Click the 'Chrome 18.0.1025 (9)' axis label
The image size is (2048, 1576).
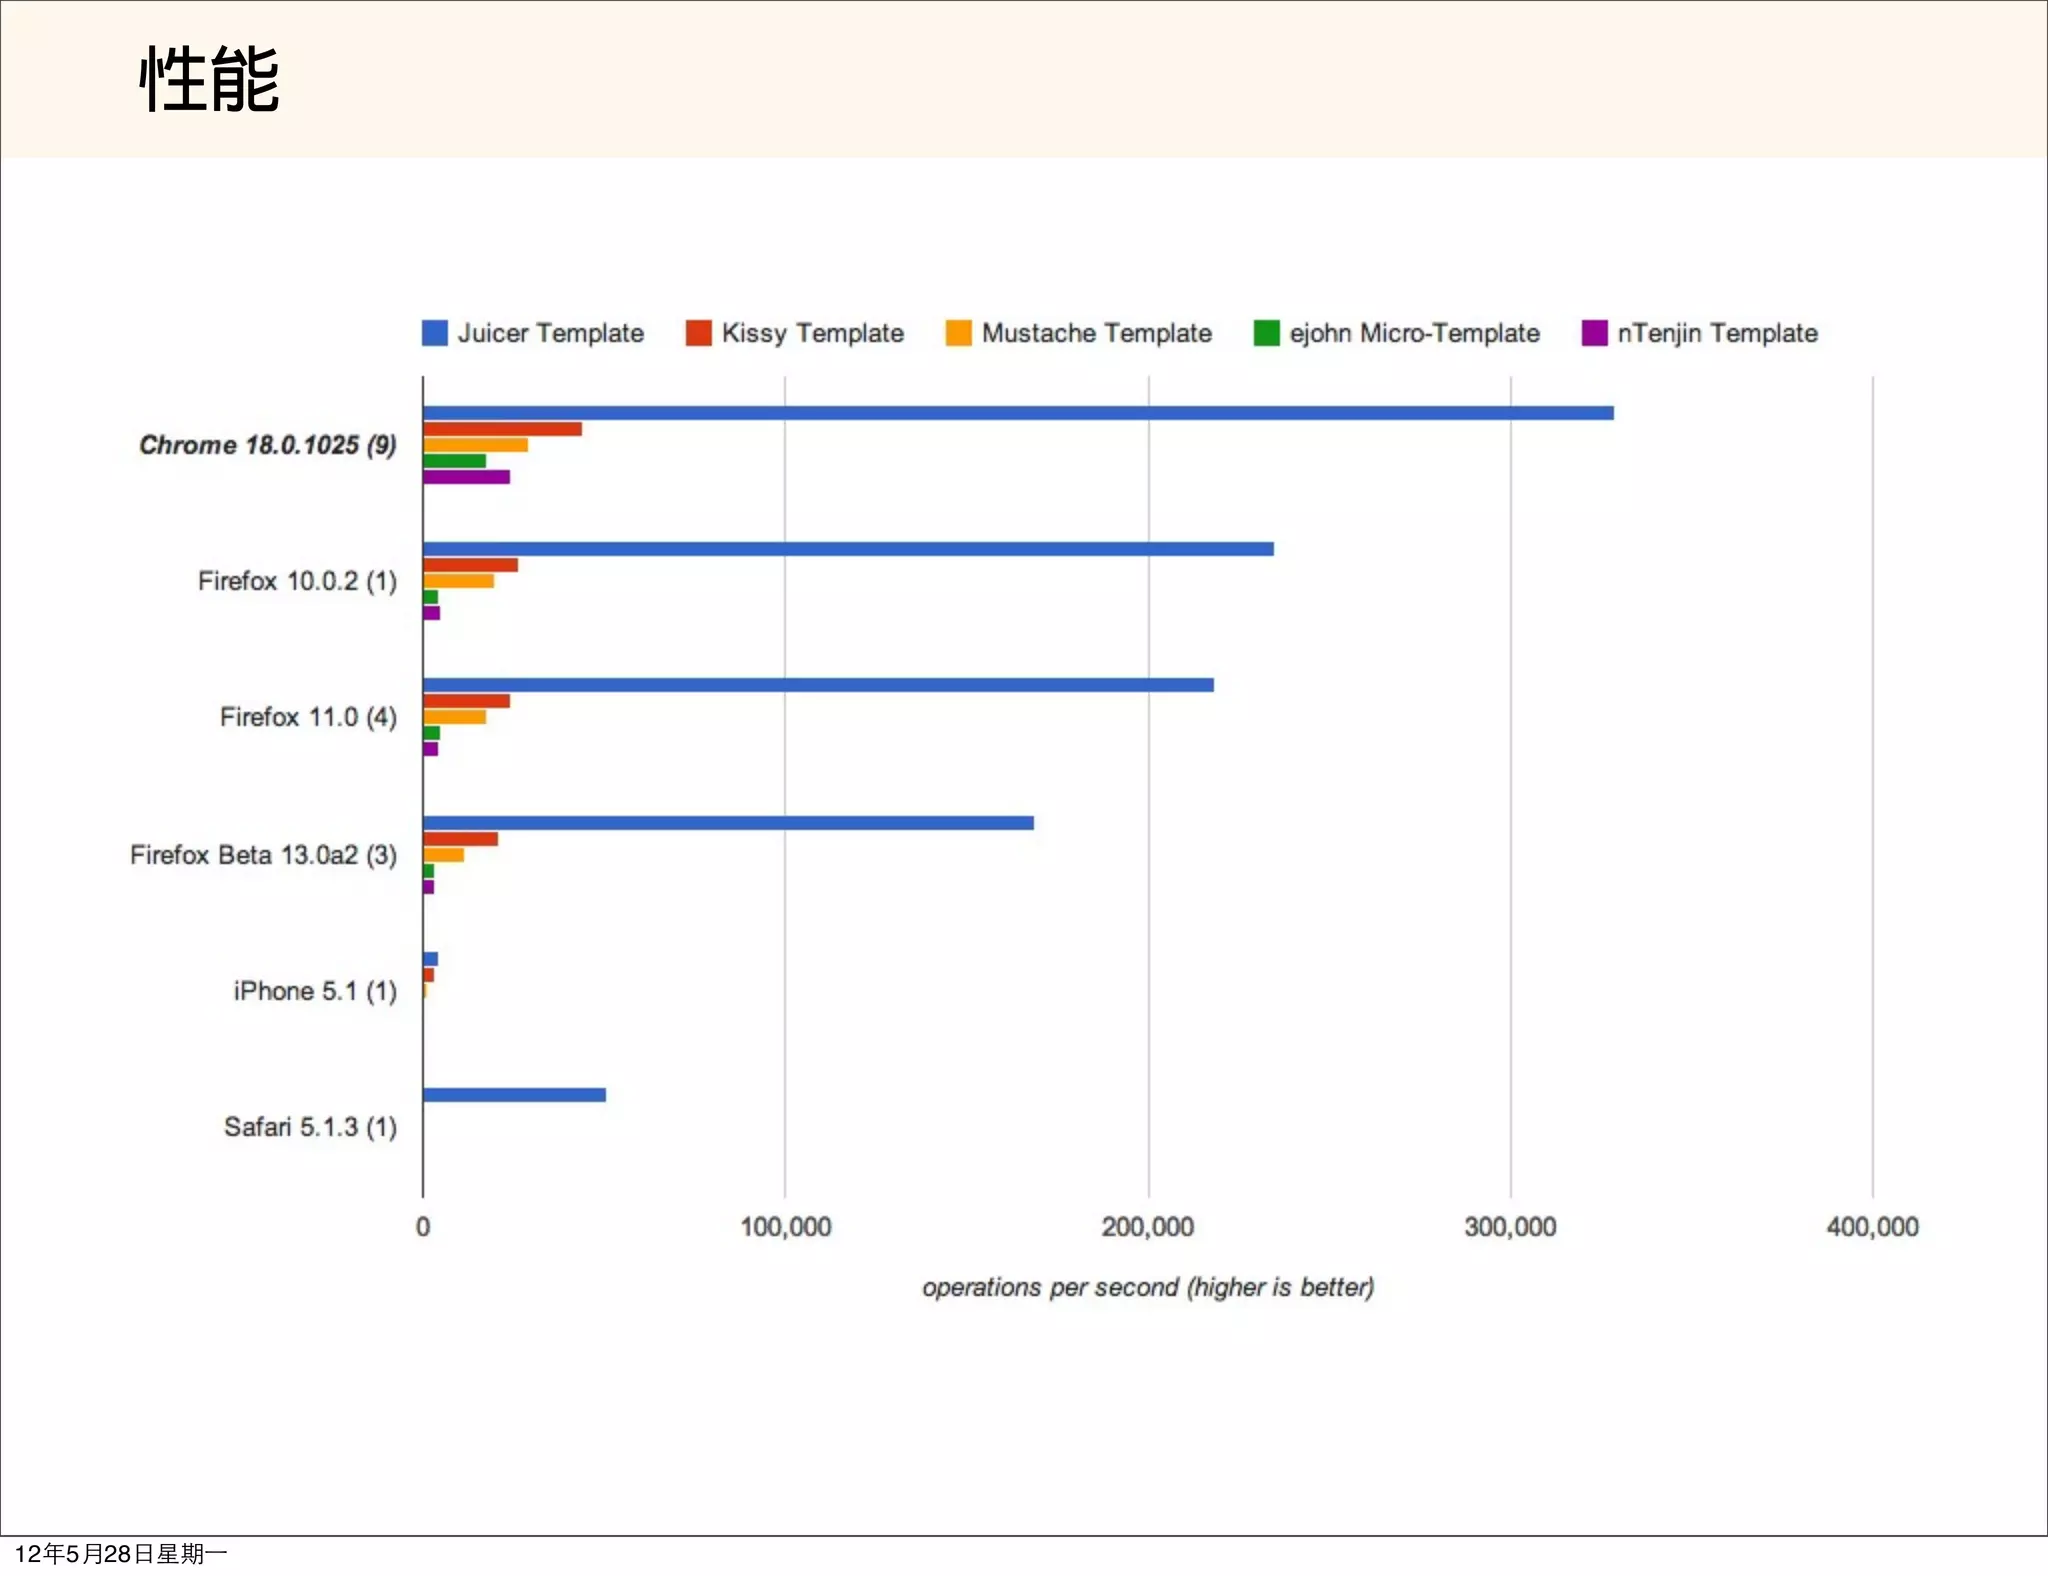(268, 445)
